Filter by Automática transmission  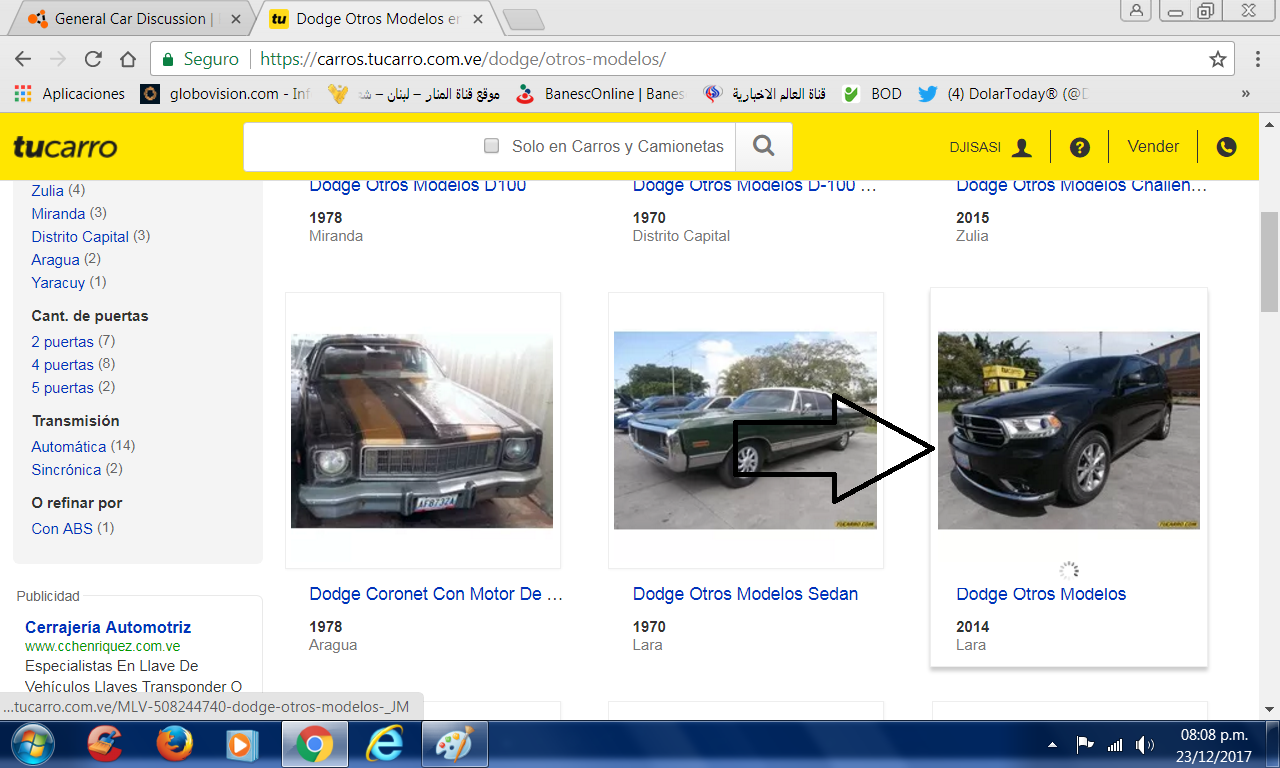coord(68,446)
